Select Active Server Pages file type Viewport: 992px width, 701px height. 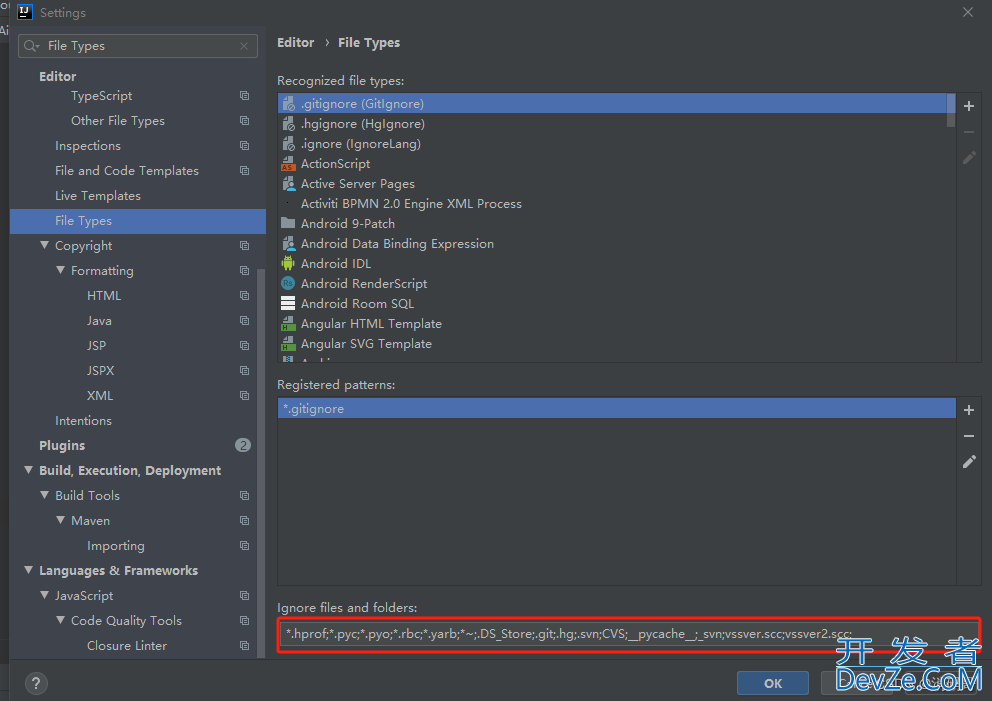point(612,183)
